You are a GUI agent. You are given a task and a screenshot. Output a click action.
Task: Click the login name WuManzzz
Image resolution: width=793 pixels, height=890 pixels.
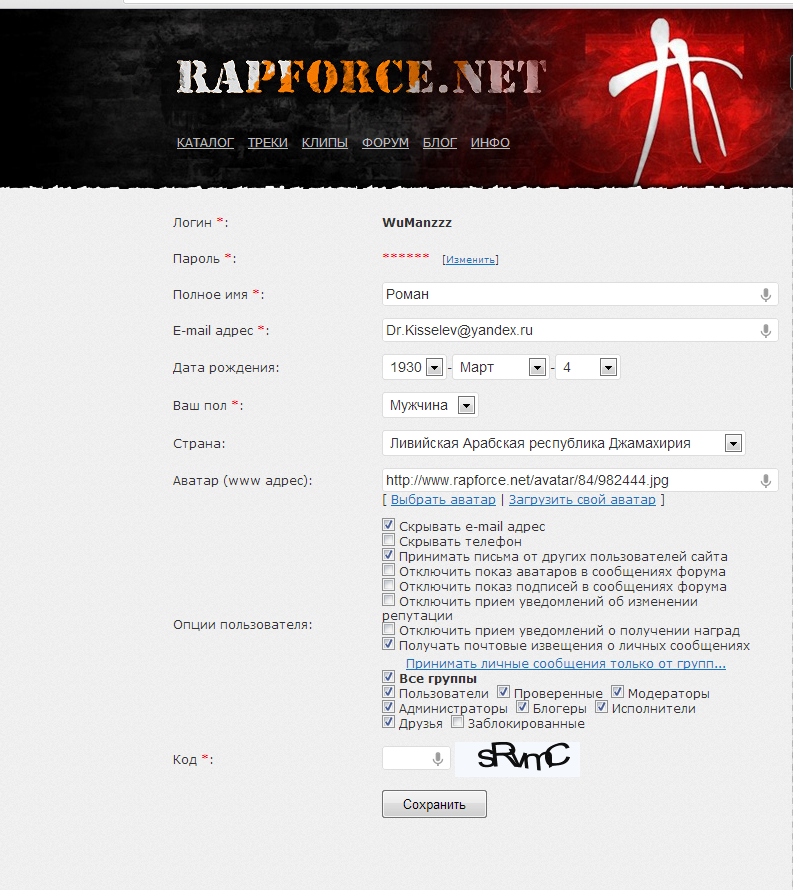point(417,222)
